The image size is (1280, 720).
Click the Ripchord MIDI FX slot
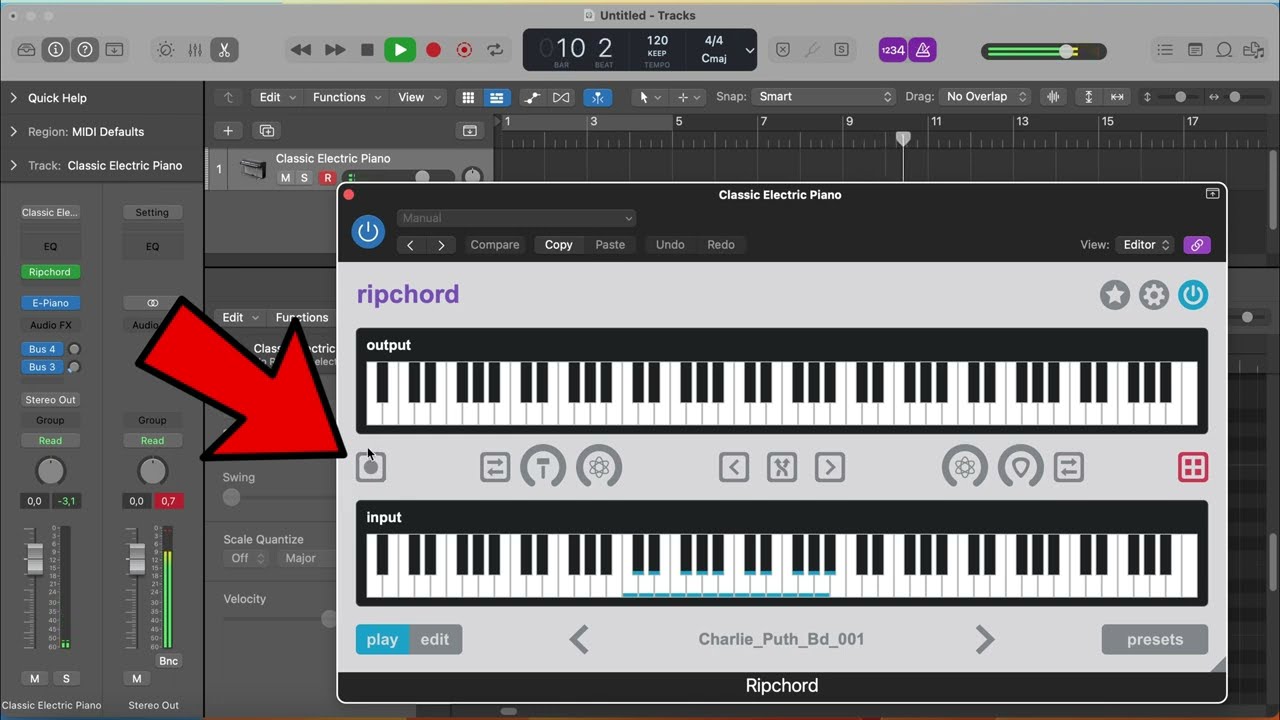coord(50,272)
